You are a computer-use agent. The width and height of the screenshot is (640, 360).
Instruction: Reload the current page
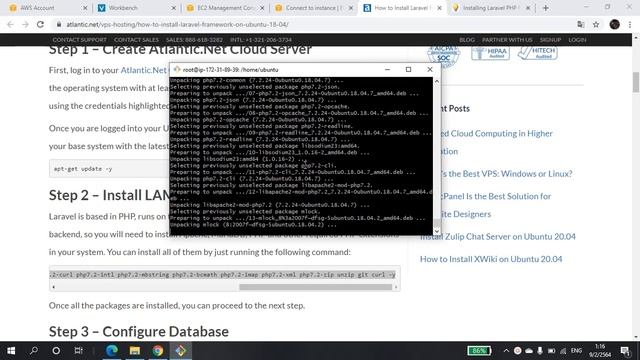pyautogui.click(x=40, y=24)
